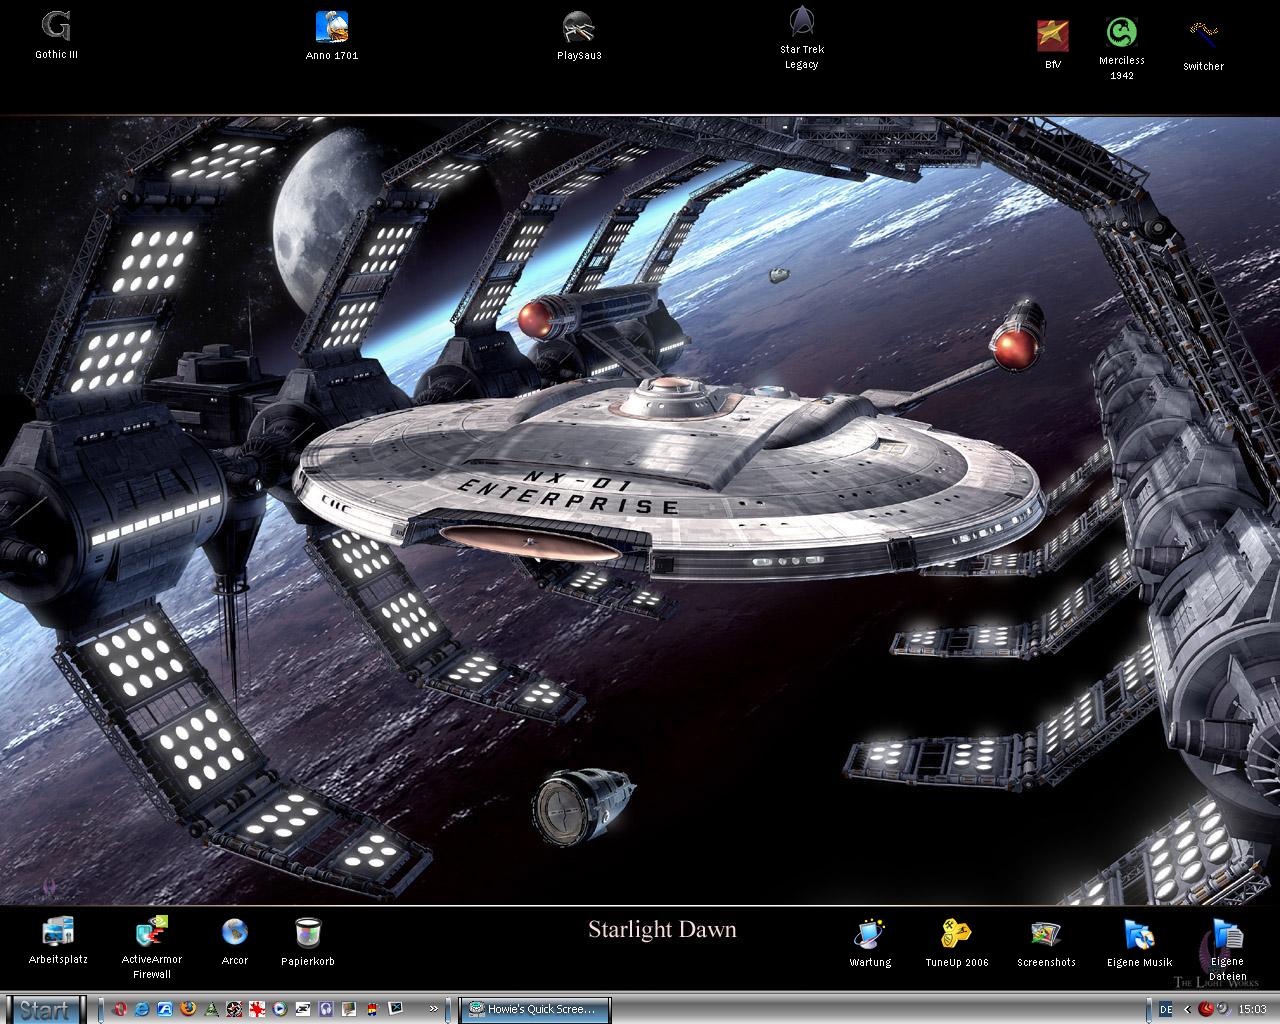The height and width of the screenshot is (1024, 1280).
Task: Open the BfV game icon
Action: [1052, 44]
